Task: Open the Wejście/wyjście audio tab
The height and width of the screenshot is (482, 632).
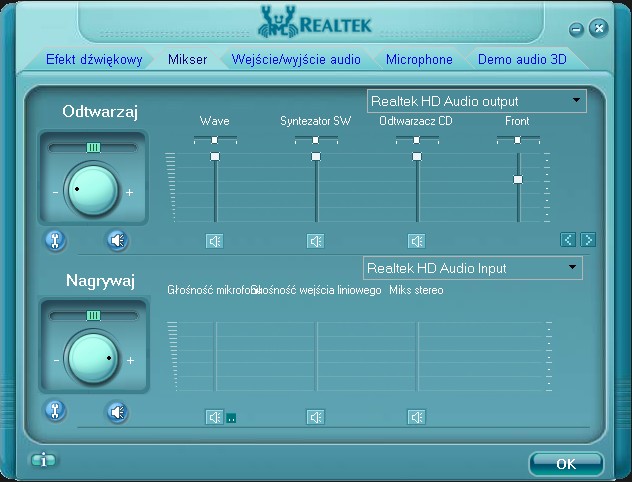Action: [x=296, y=60]
